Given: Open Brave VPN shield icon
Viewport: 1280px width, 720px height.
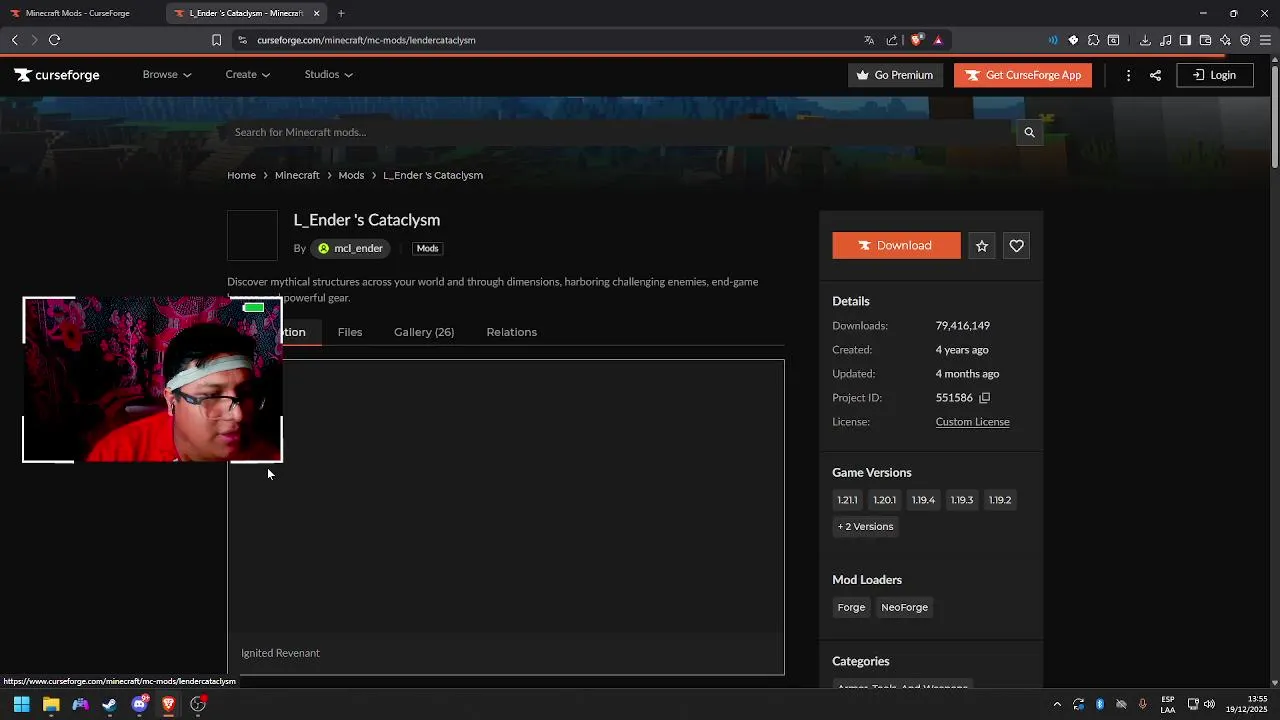Looking at the screenshot, I should click(x=1245, y=40).
